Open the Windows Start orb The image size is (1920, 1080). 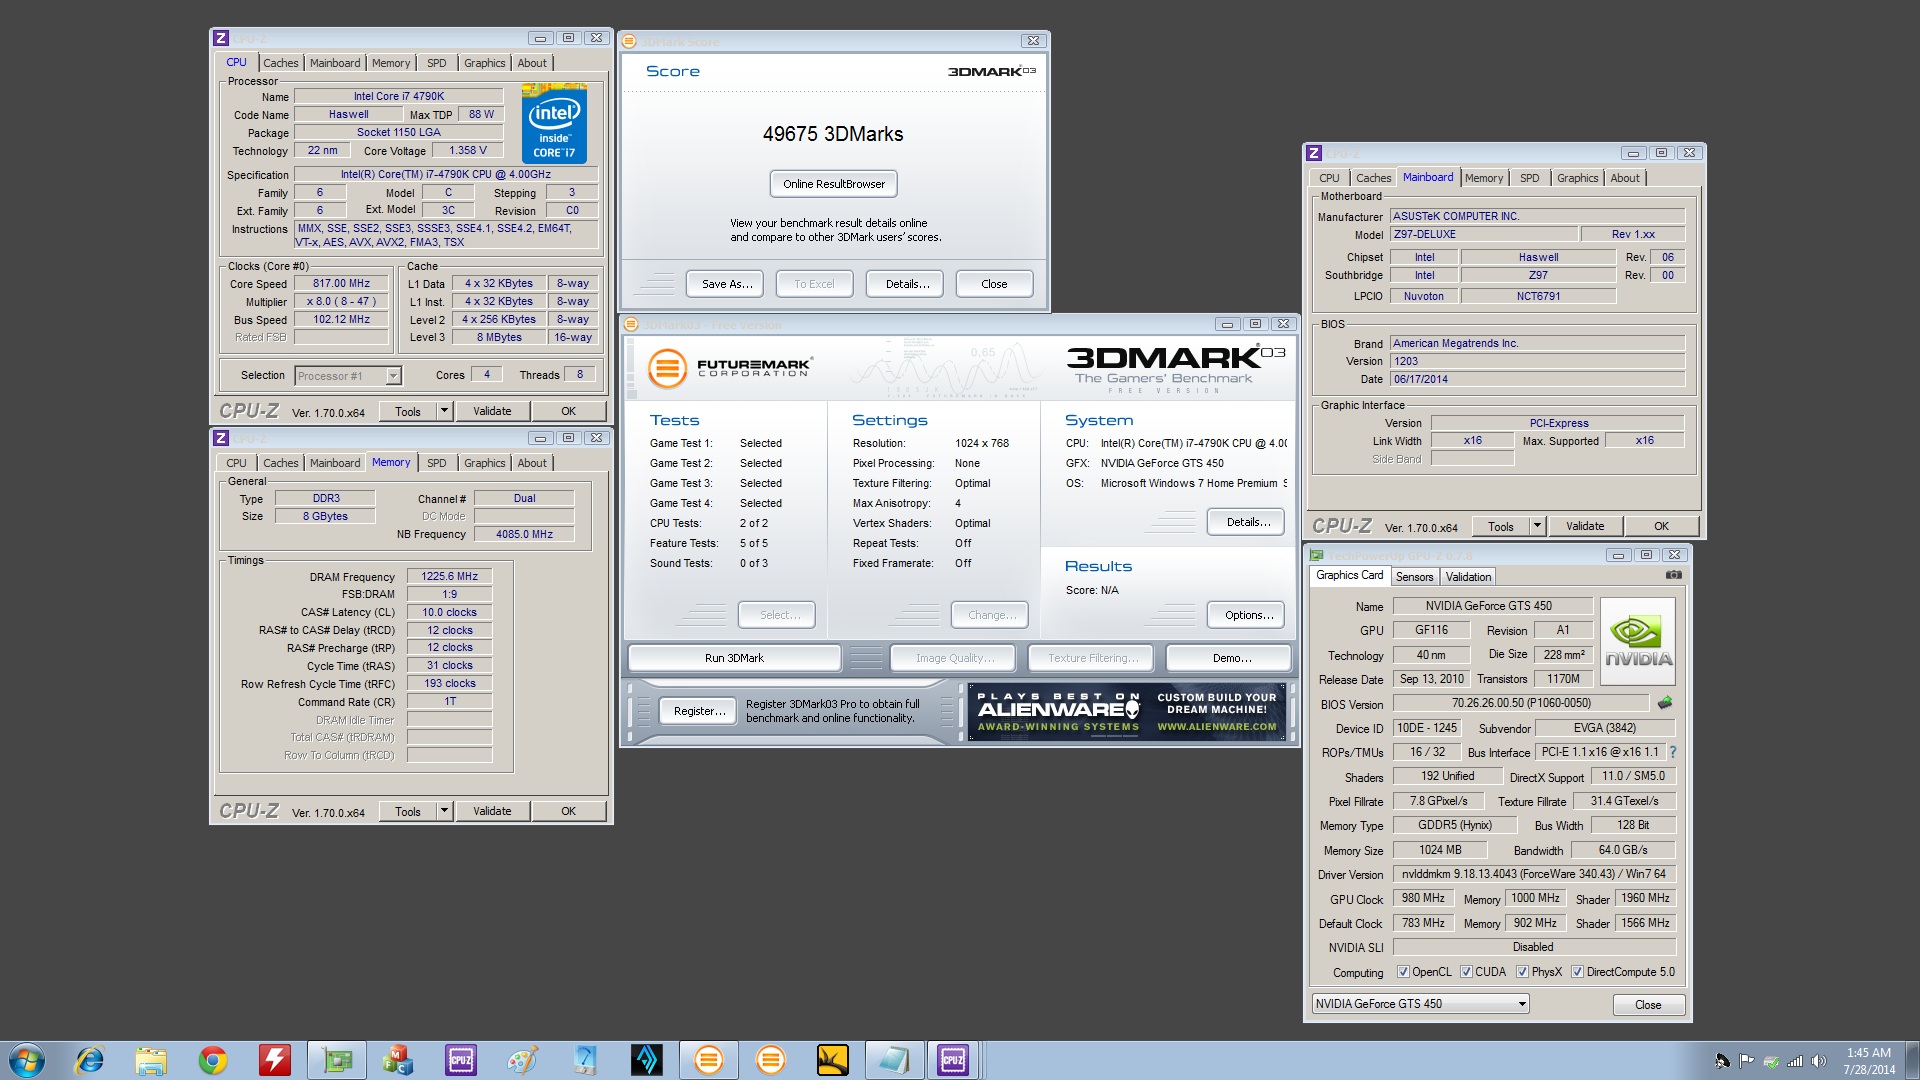26,1059
